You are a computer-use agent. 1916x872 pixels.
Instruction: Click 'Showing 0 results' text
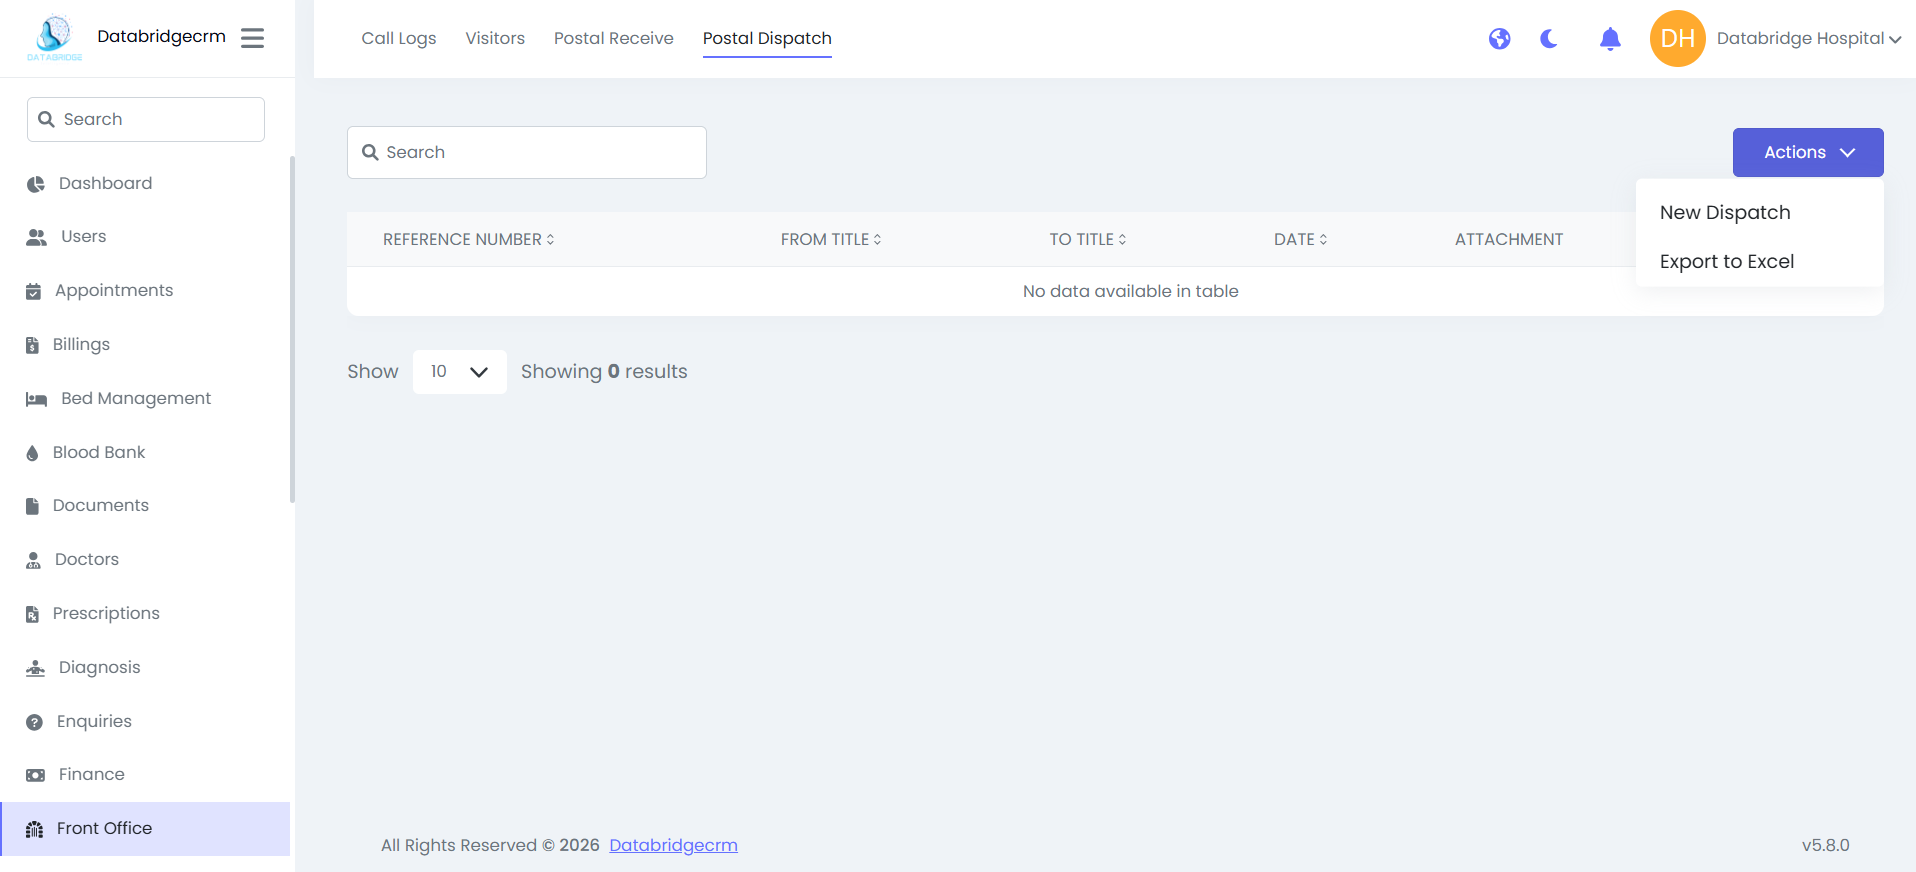pos(604,372)
